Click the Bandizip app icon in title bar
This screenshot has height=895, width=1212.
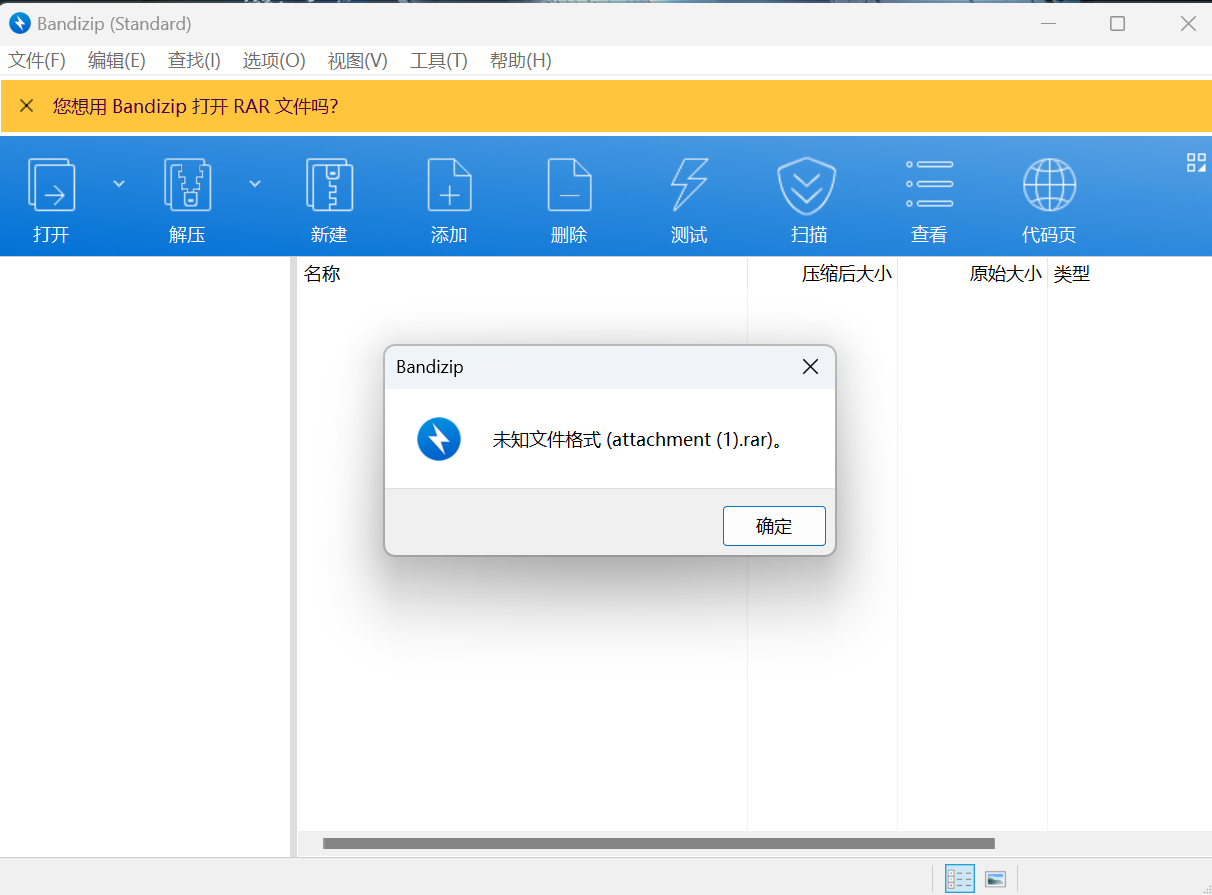(x=19, y=23)
